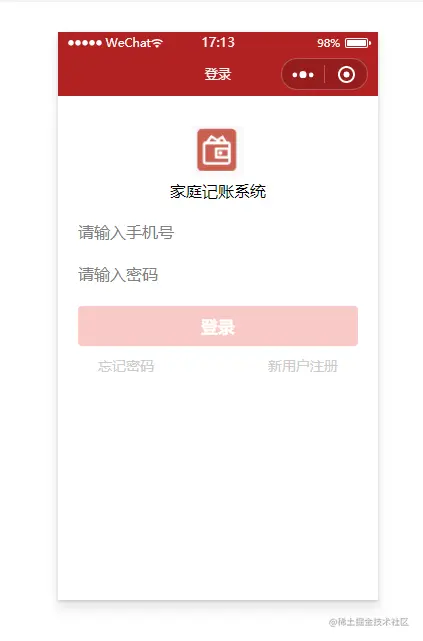423x641 pixels.
Task: Click the 稀土掘金技术社区 watermark text
Action: point(369,622)
